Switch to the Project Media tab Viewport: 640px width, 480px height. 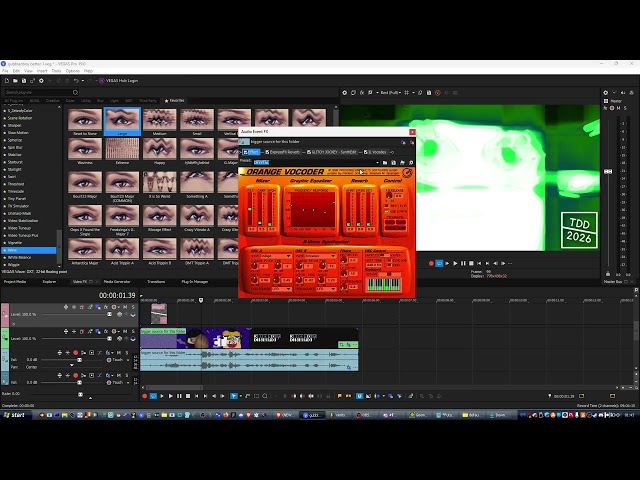(x=15, y=282)
